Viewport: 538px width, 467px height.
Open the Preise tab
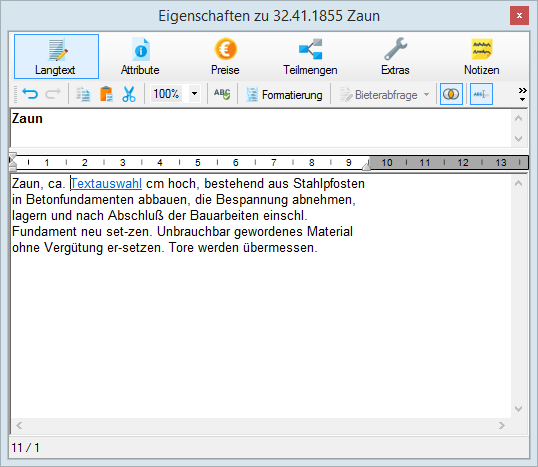coord(225,57)
